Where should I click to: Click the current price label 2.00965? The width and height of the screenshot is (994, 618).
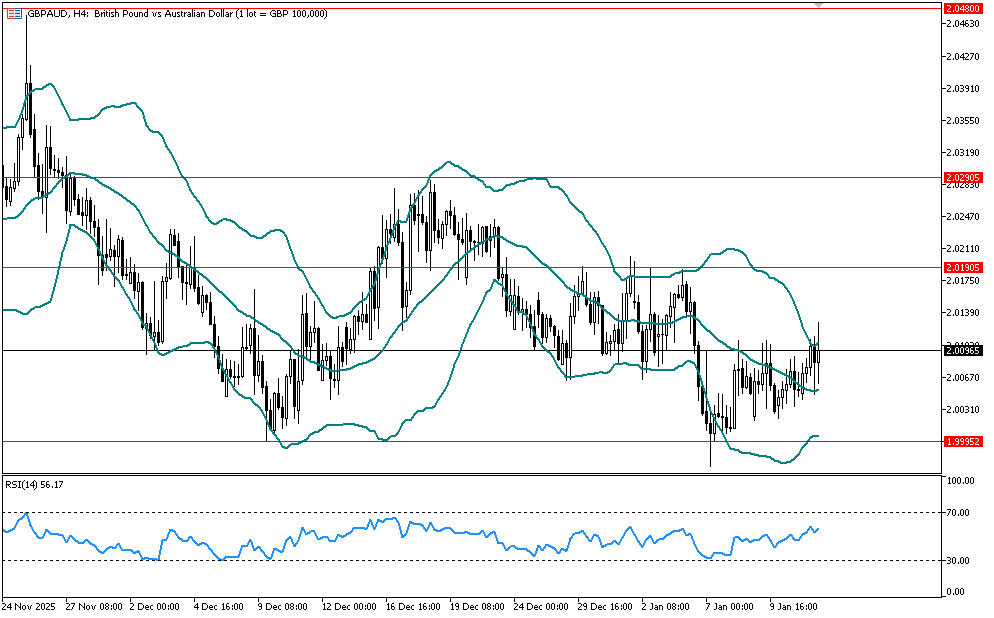[x=961, y=350]
